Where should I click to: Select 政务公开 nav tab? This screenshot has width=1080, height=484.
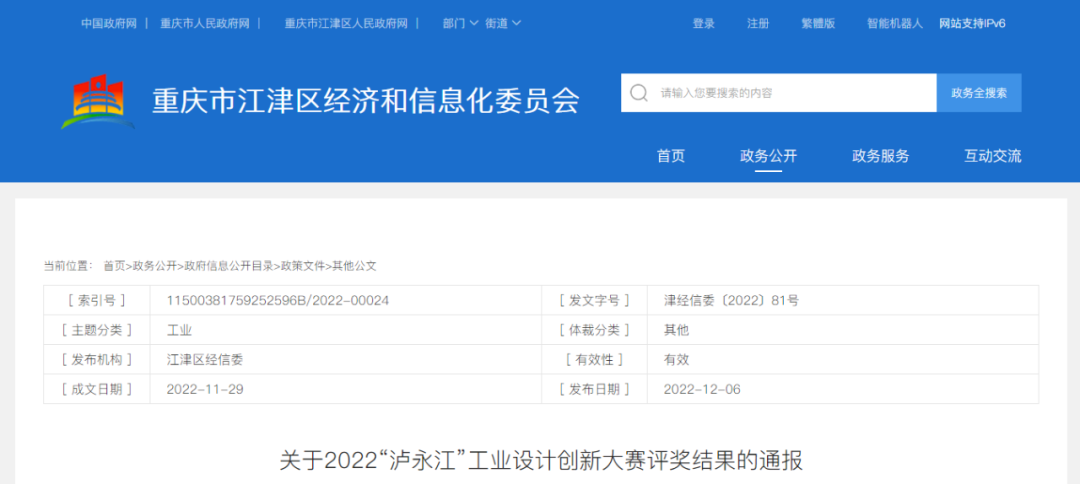click(x=768, y=156)
